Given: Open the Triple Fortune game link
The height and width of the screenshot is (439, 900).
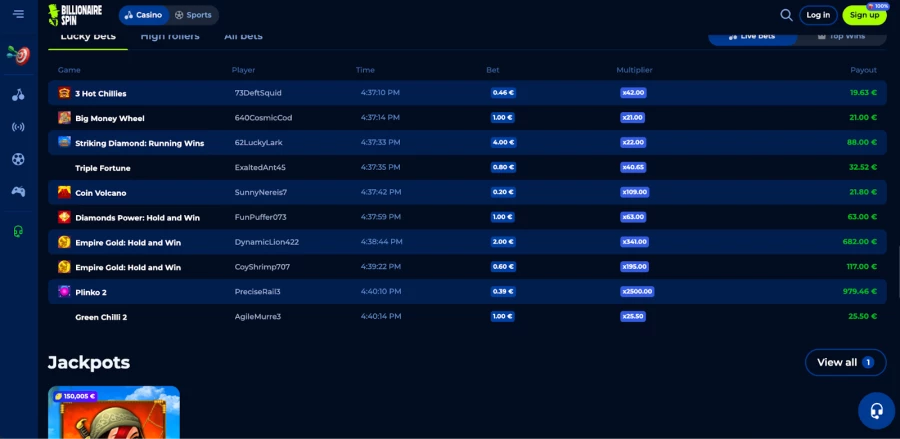Looking at the screenshot, I should click(103, 168).
